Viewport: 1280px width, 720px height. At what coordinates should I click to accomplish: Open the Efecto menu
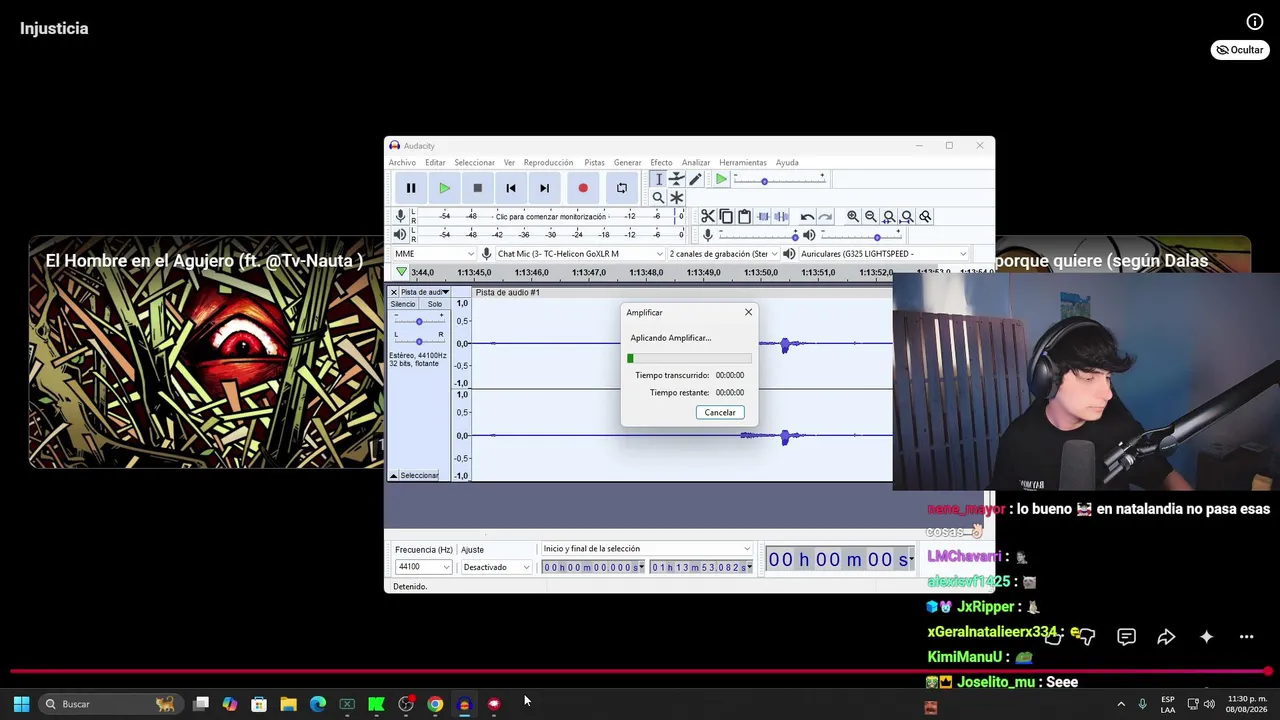pyautogui.click(x=661, y=162)
